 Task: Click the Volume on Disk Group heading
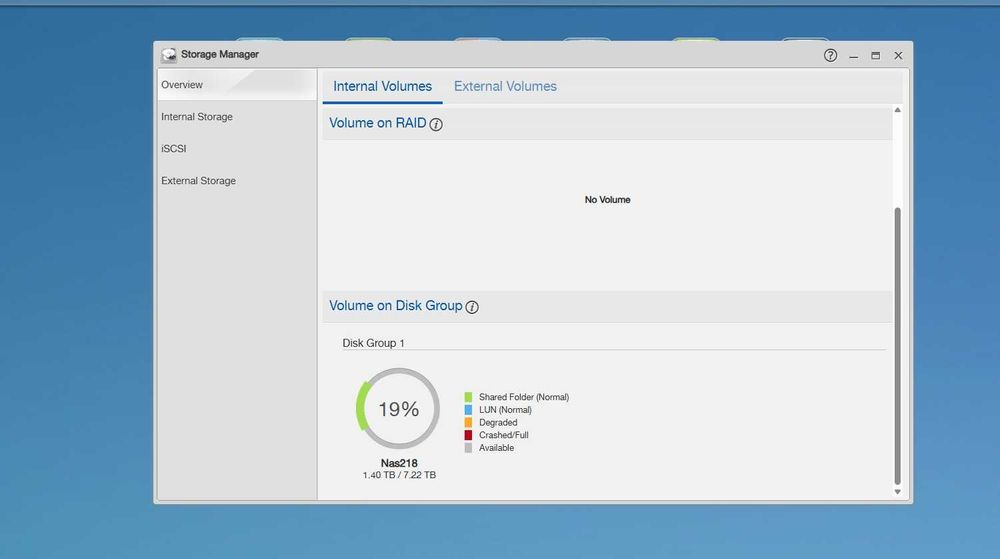pyautogui.click(x=395, y=306)
